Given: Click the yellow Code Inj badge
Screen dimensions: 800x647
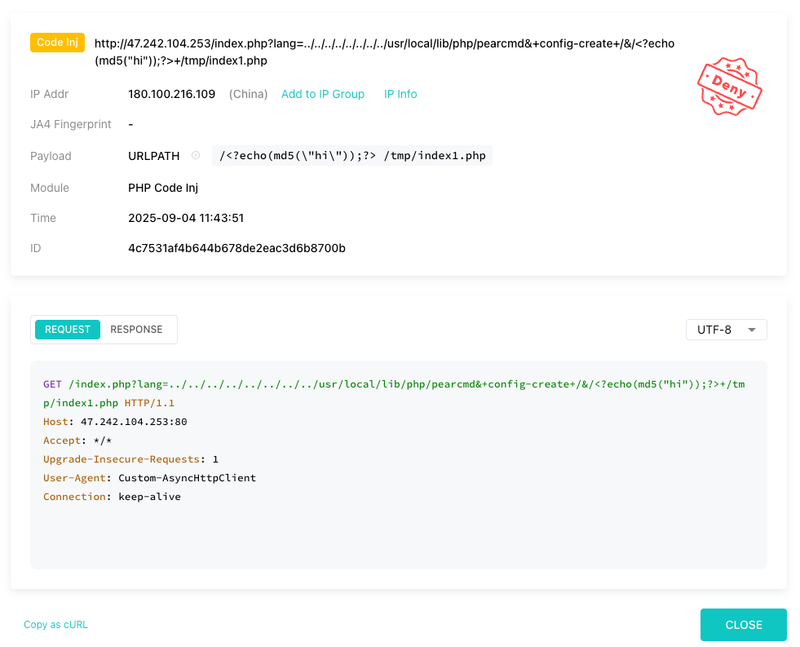Looking at the screenshot, I should (x=57, y=43).
